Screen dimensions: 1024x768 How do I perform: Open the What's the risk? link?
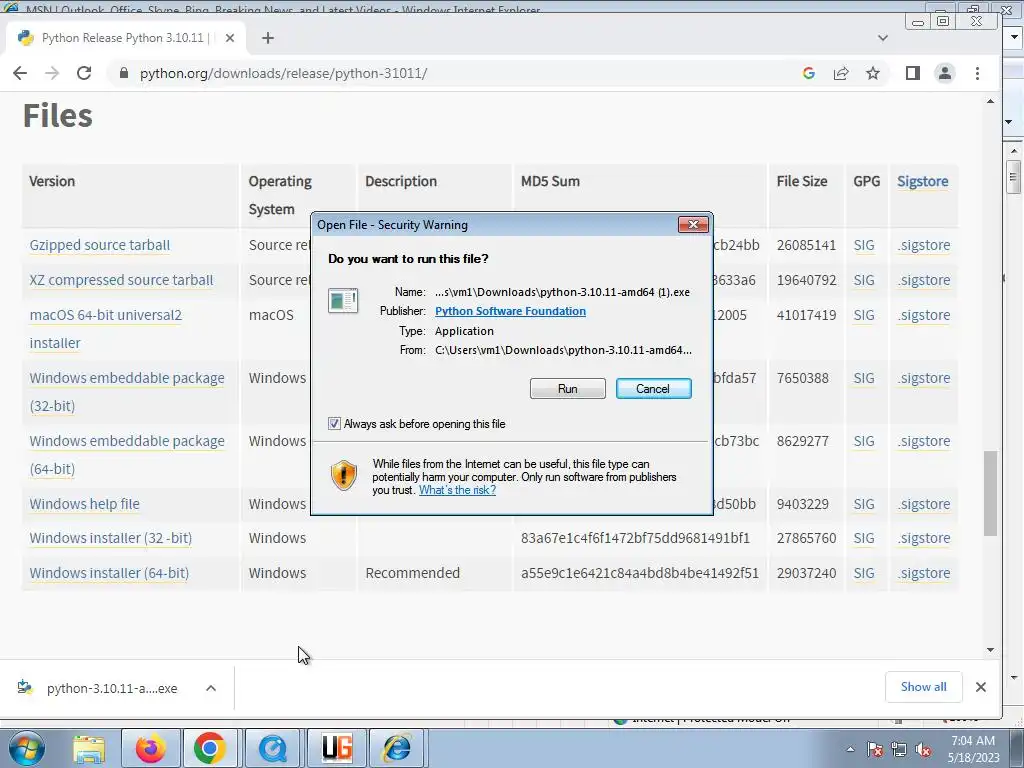click(x=457, y=490)
